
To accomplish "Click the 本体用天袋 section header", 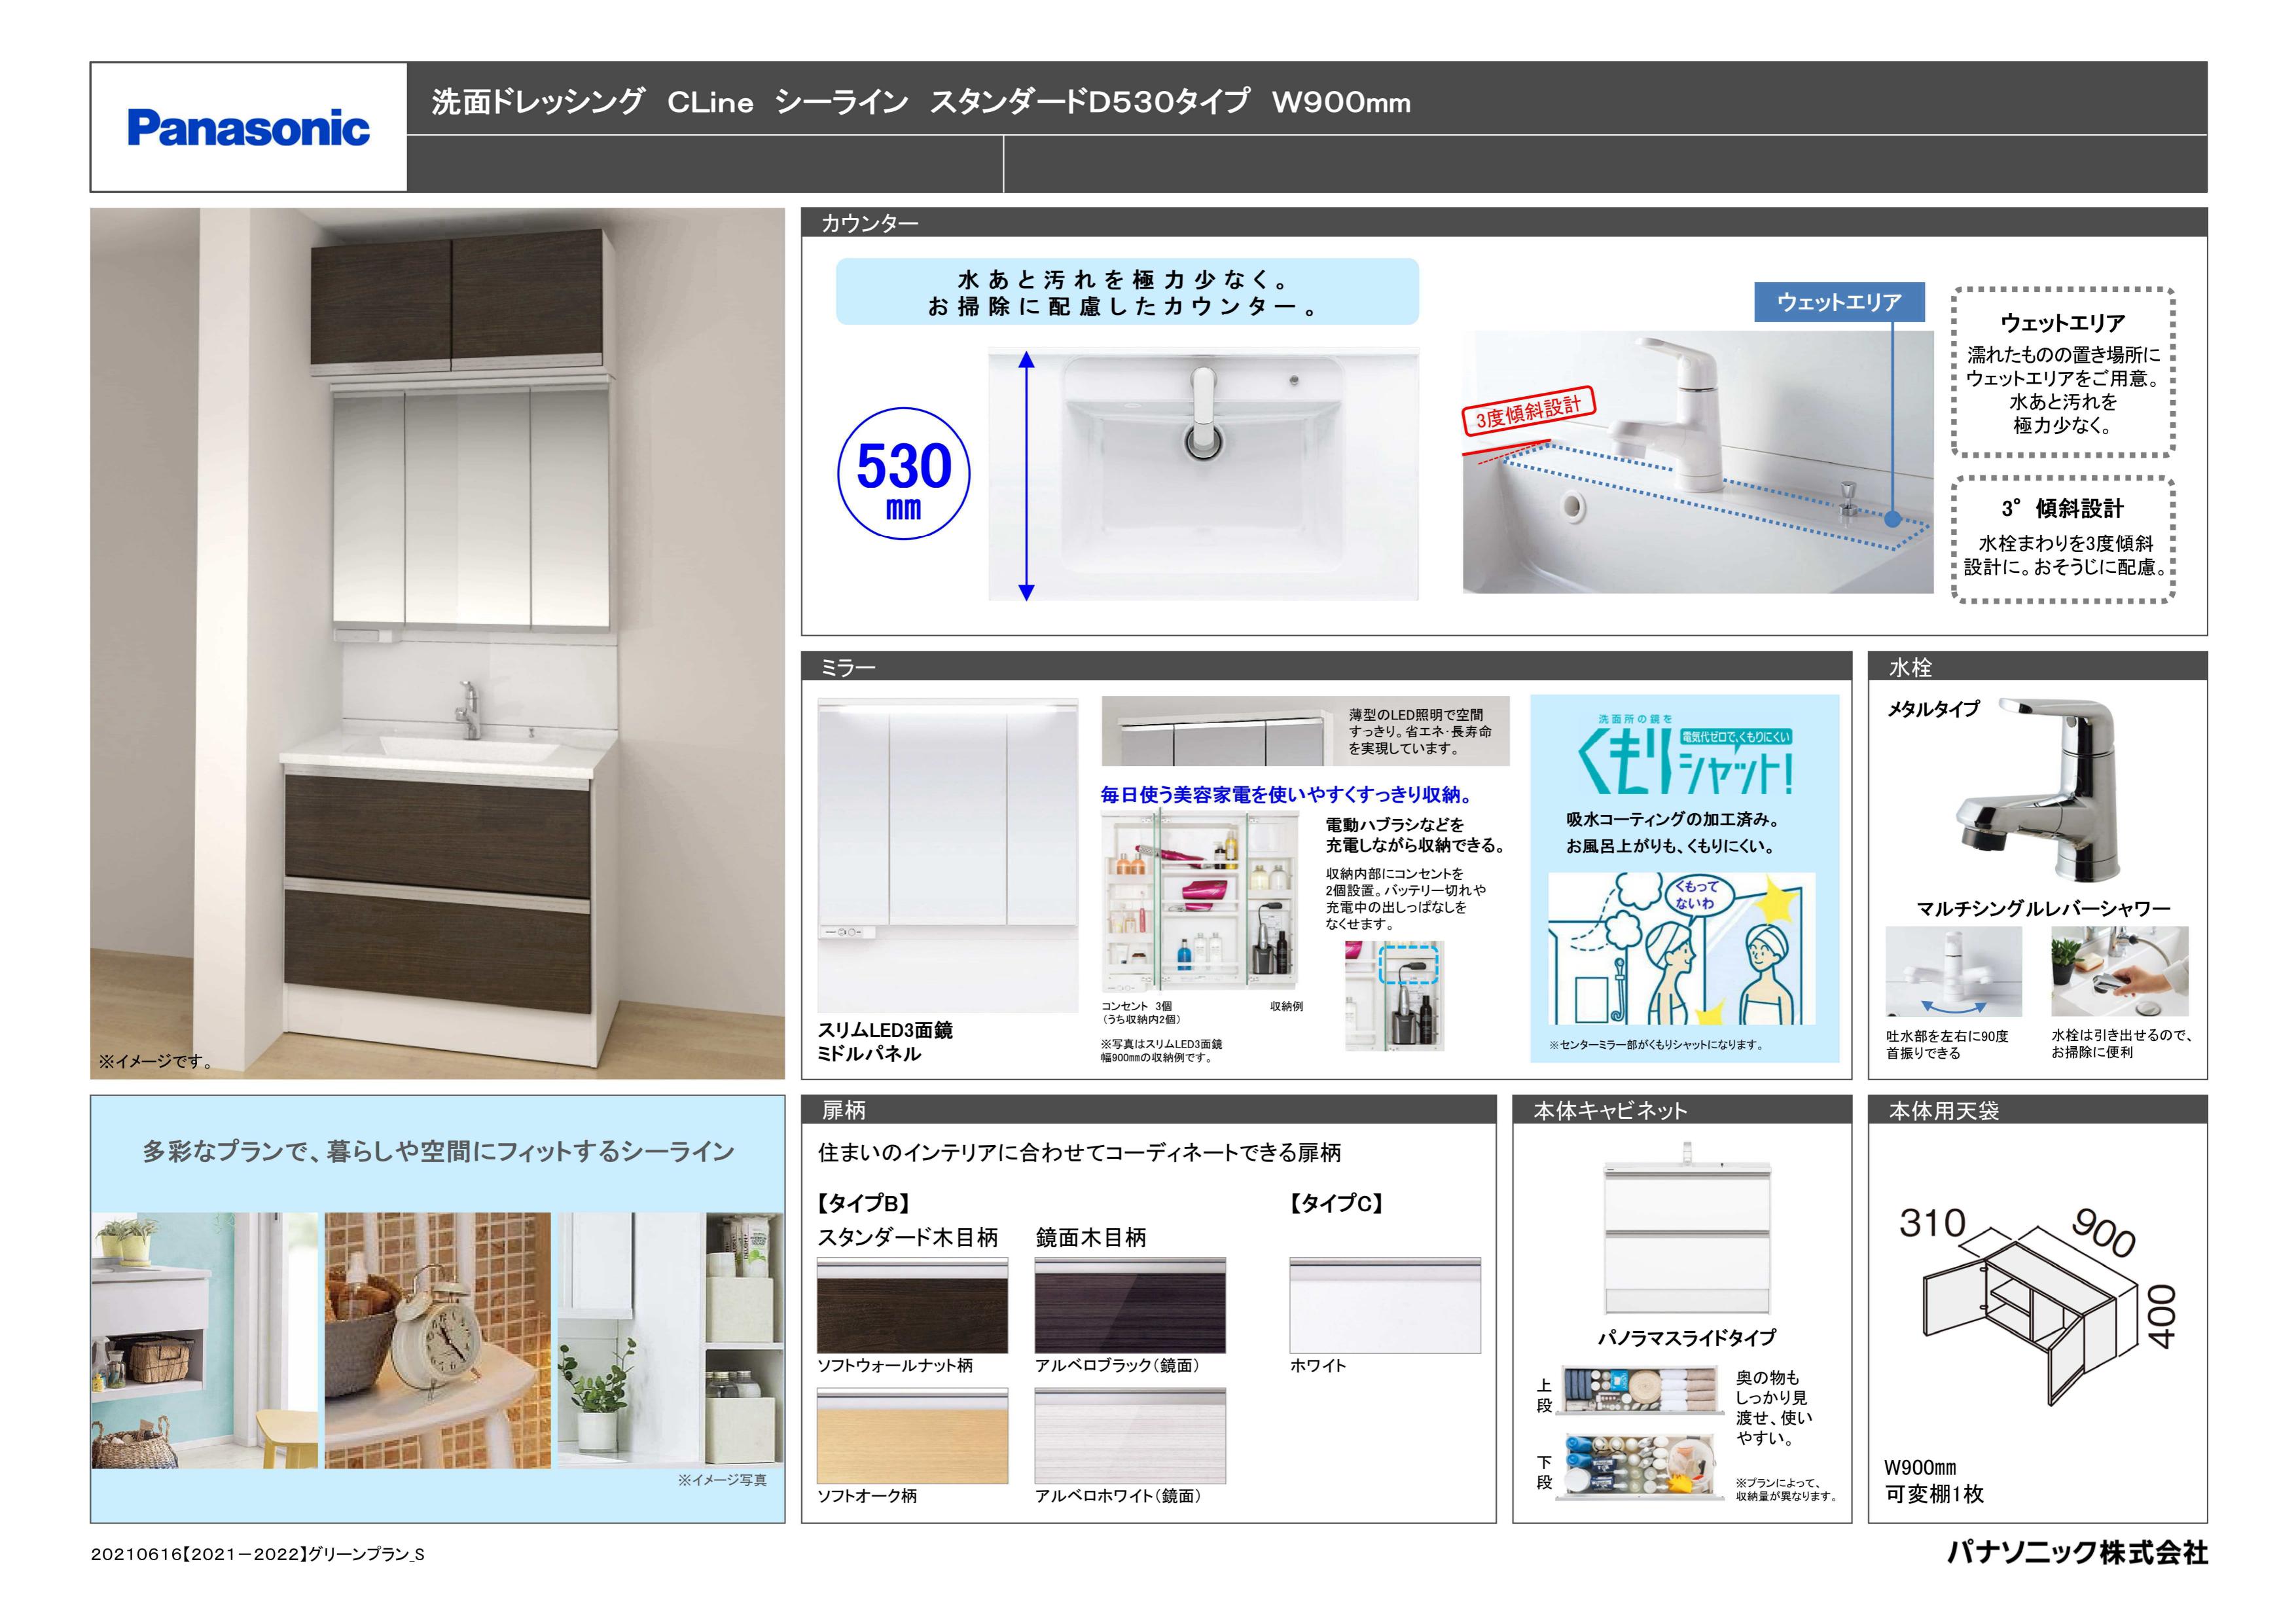I will click(2037, 1110).
